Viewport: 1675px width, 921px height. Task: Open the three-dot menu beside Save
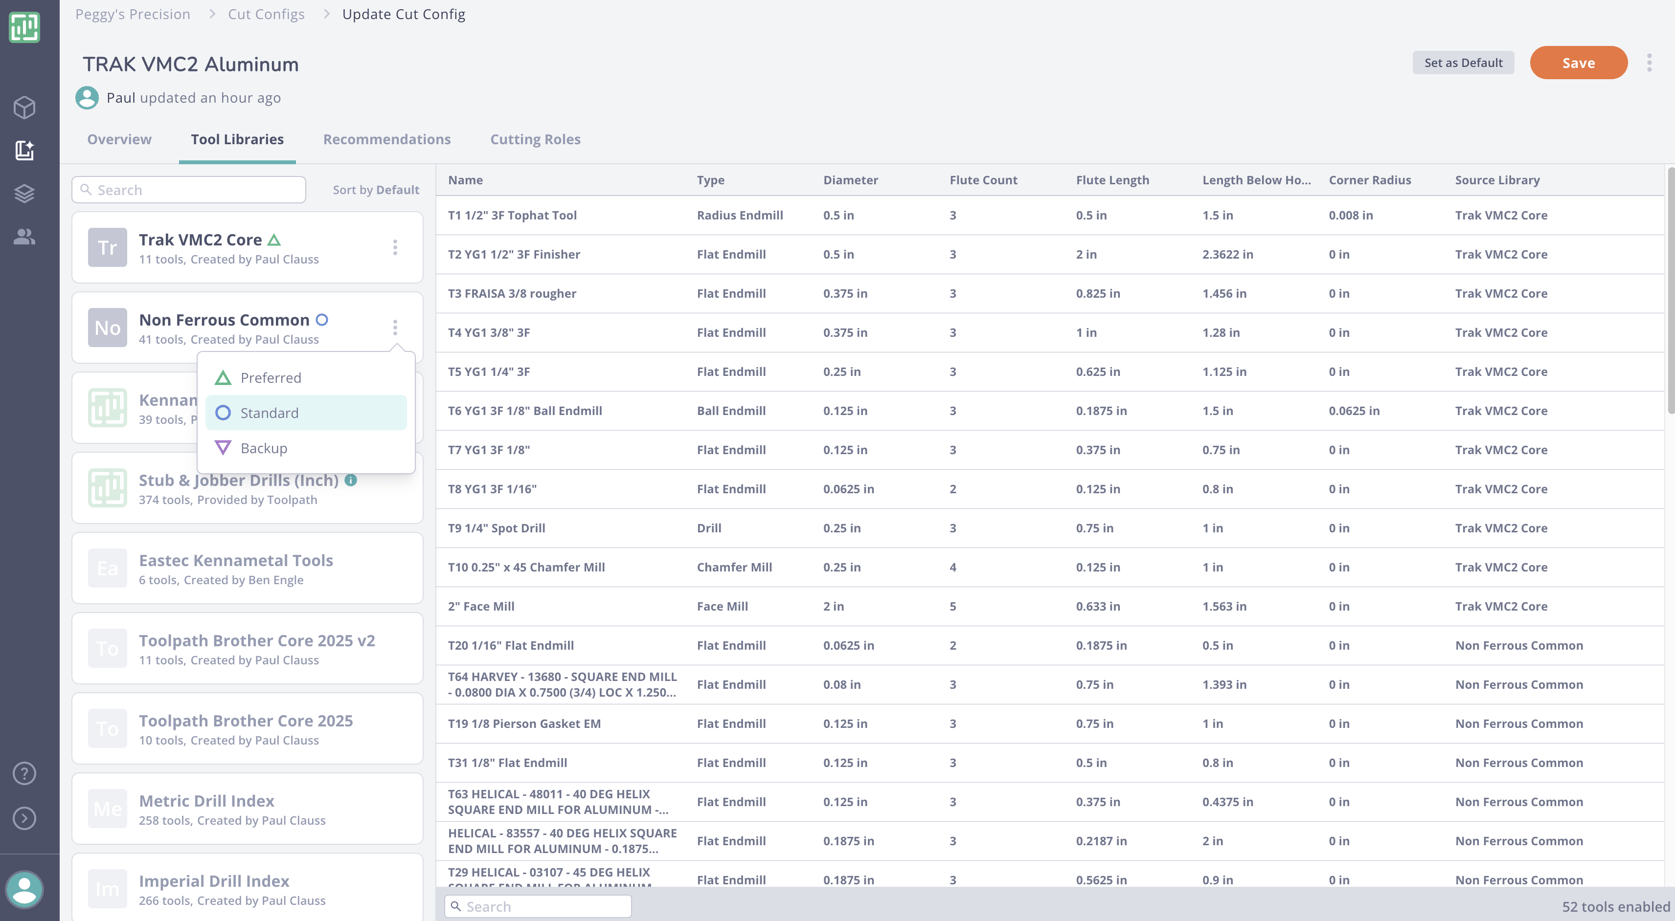1650,62
